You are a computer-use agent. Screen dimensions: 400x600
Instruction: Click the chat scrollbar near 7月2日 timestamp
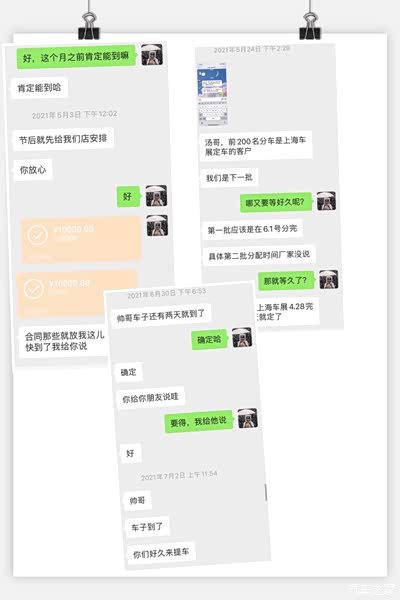[x=266, y=492]
